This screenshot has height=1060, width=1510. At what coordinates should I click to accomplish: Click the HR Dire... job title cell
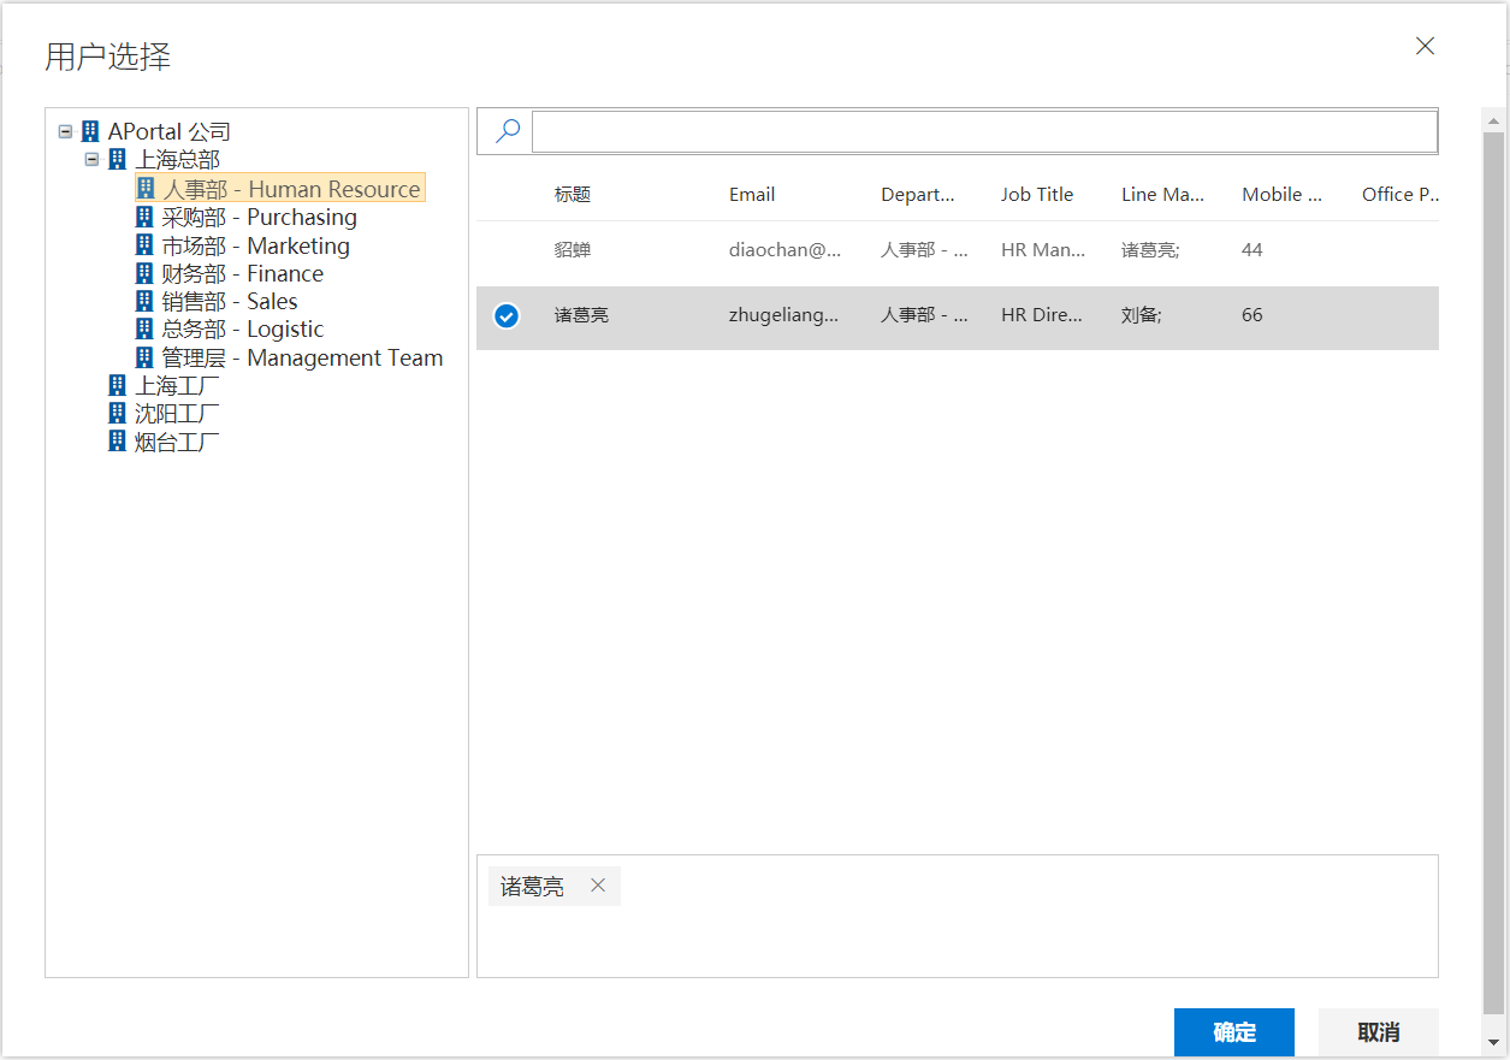point(1041,315)
